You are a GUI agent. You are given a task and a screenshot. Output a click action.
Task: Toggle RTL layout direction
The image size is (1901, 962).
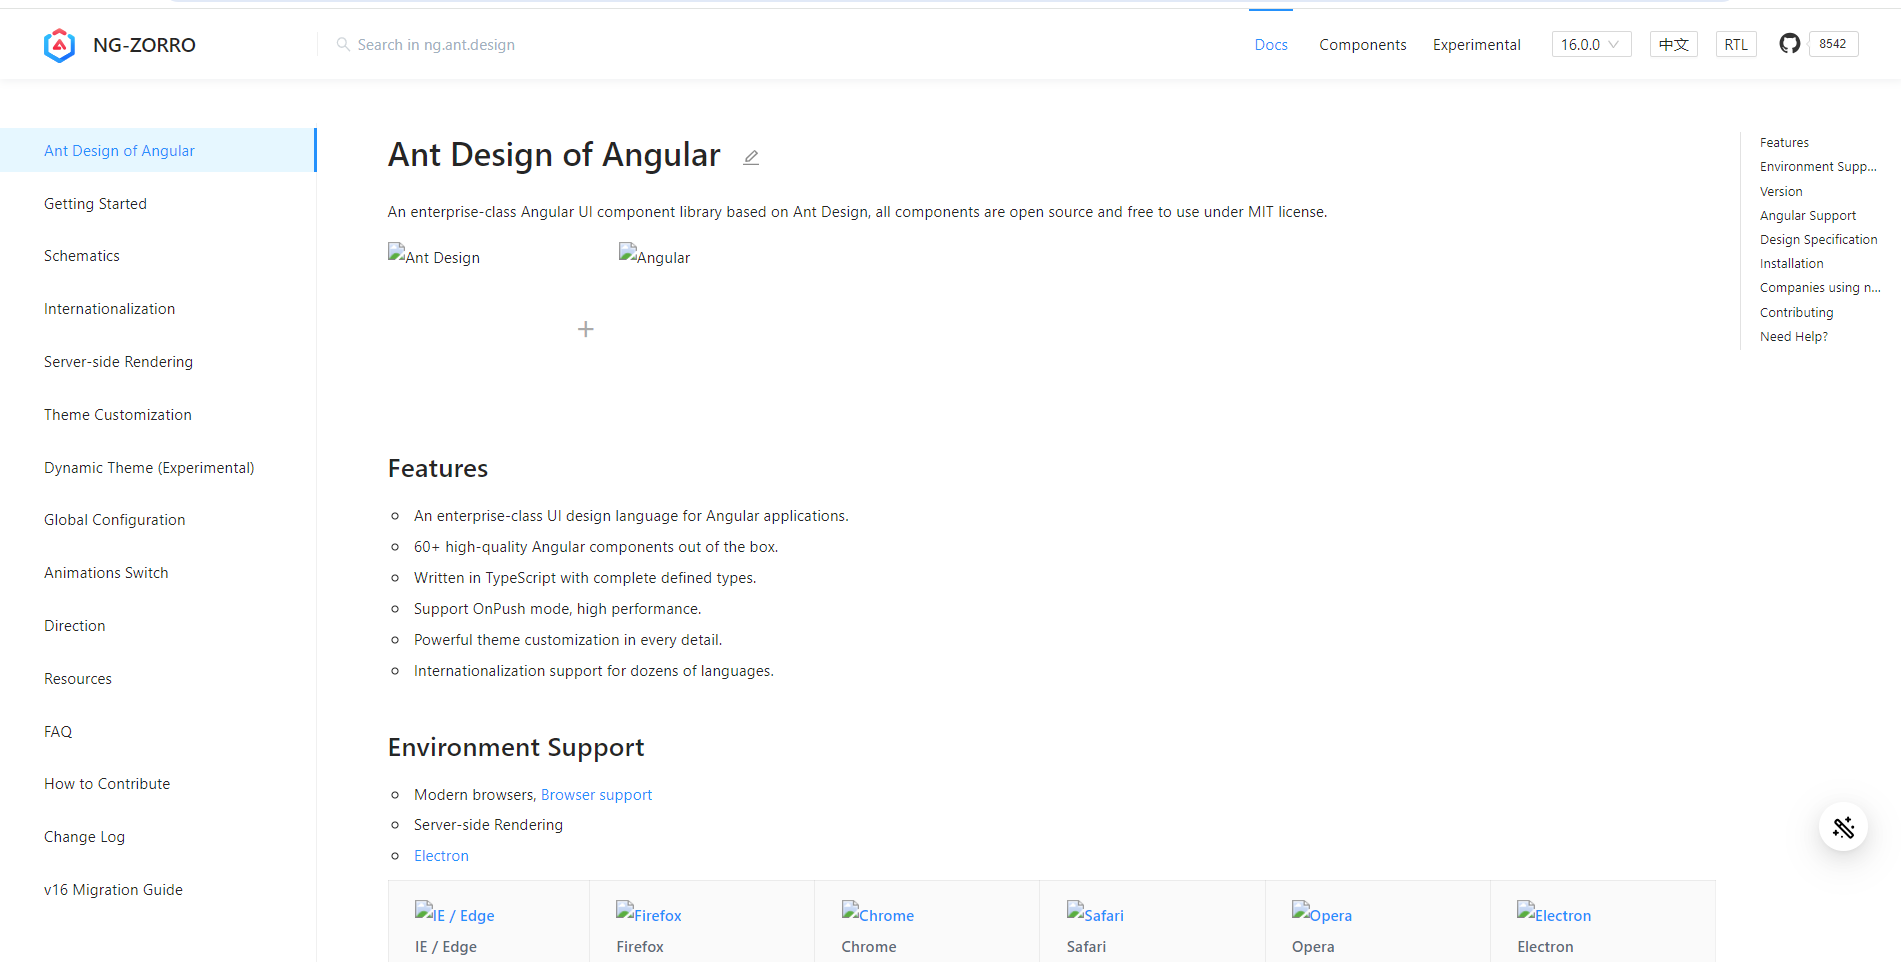coord(1735,44)
